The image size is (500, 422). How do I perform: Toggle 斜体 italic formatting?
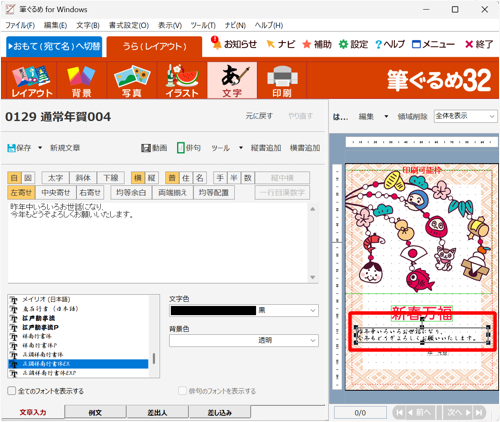coord(83,178)
